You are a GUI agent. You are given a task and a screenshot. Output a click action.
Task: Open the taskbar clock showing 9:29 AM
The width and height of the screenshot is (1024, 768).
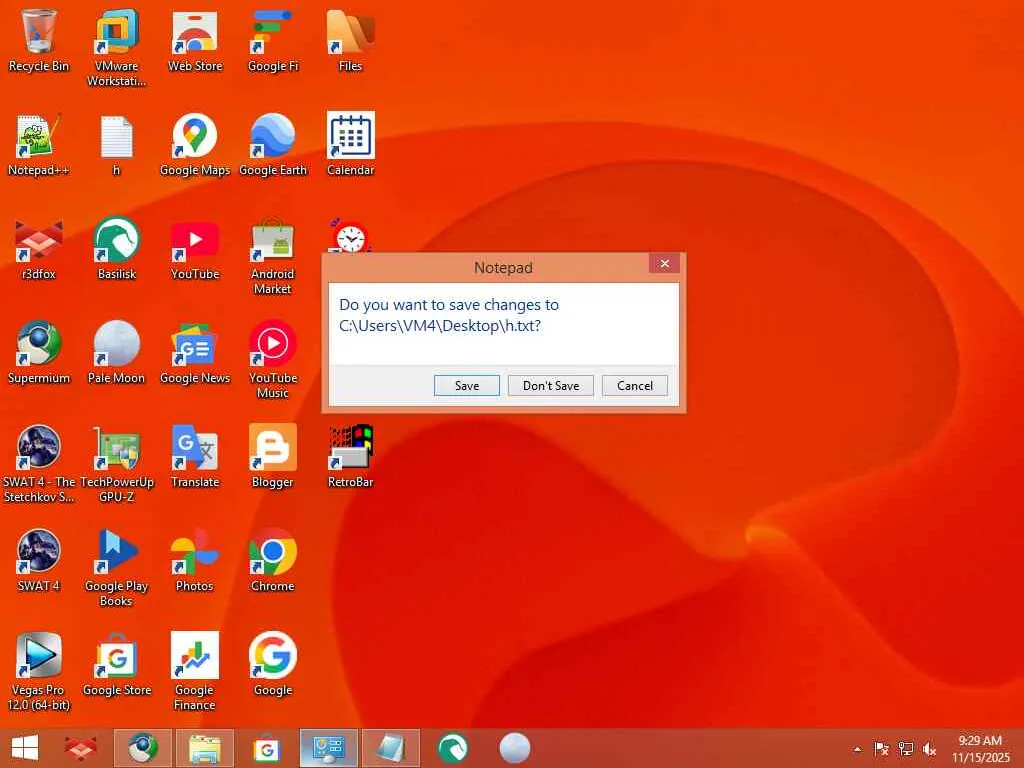click(x=980, y=748)
